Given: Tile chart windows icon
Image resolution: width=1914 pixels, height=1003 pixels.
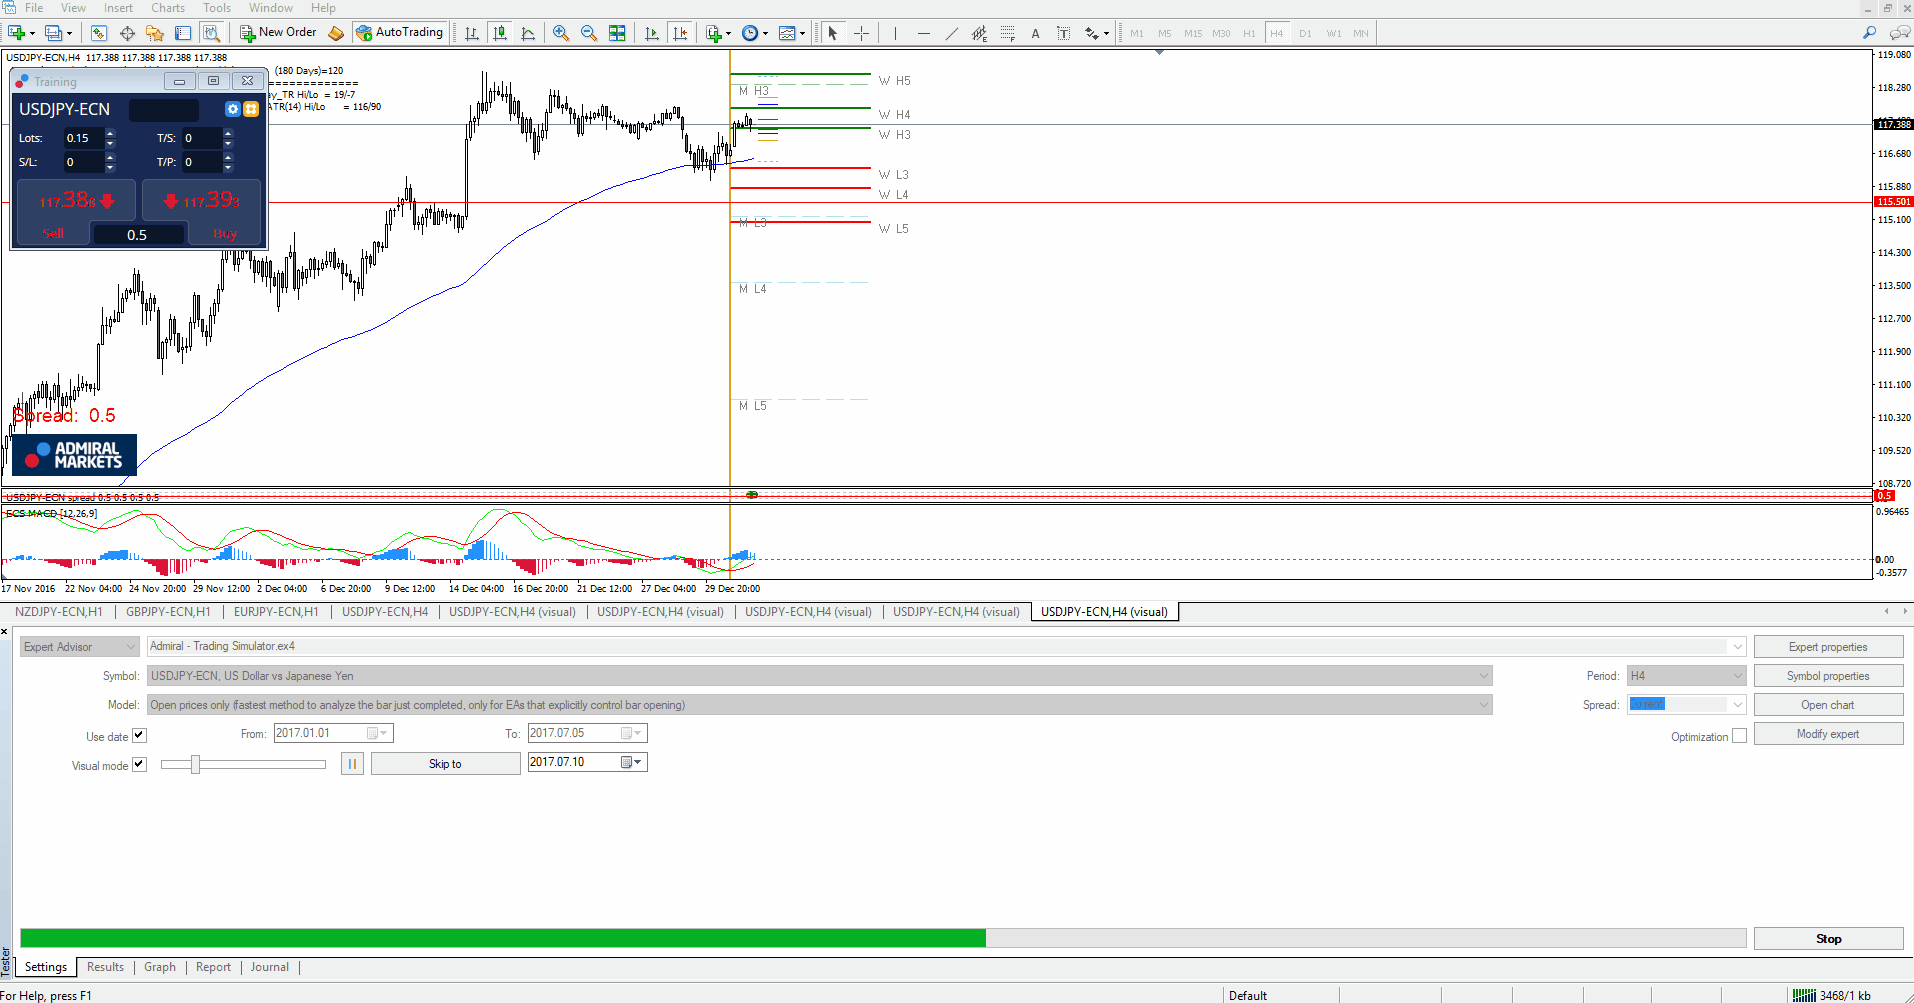Looking at the screenshot, I should pos(617,33).
